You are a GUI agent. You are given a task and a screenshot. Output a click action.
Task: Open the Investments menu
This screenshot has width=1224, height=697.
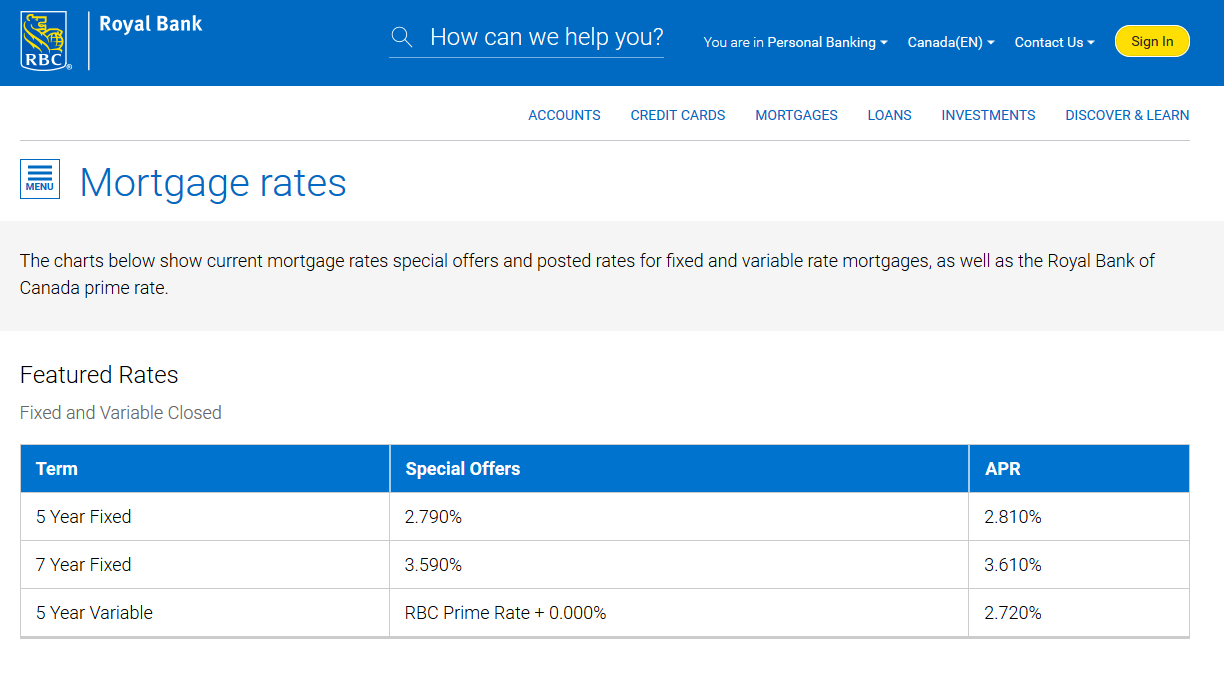coord(988,115)
